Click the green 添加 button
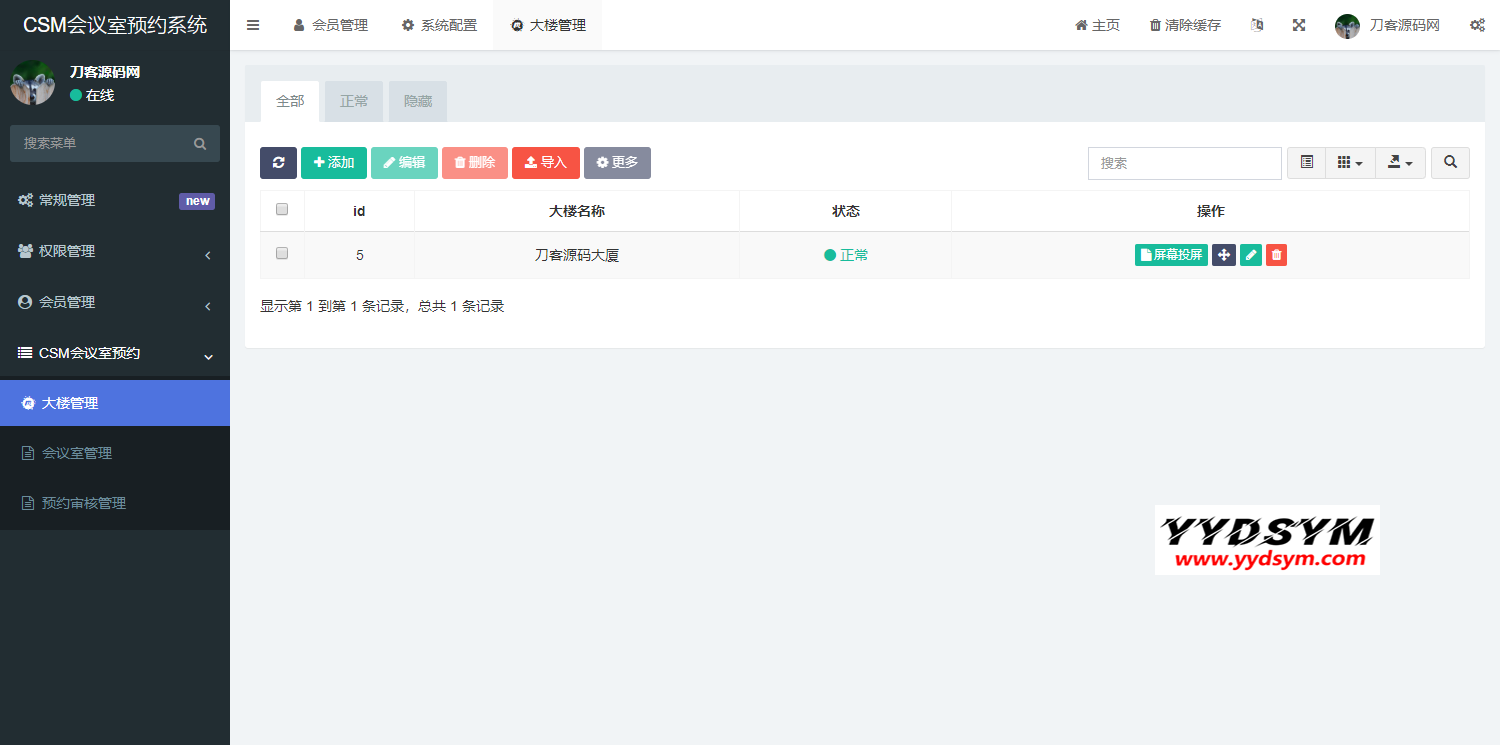This screenshot has height=745, width=1500. click(334, 163)
